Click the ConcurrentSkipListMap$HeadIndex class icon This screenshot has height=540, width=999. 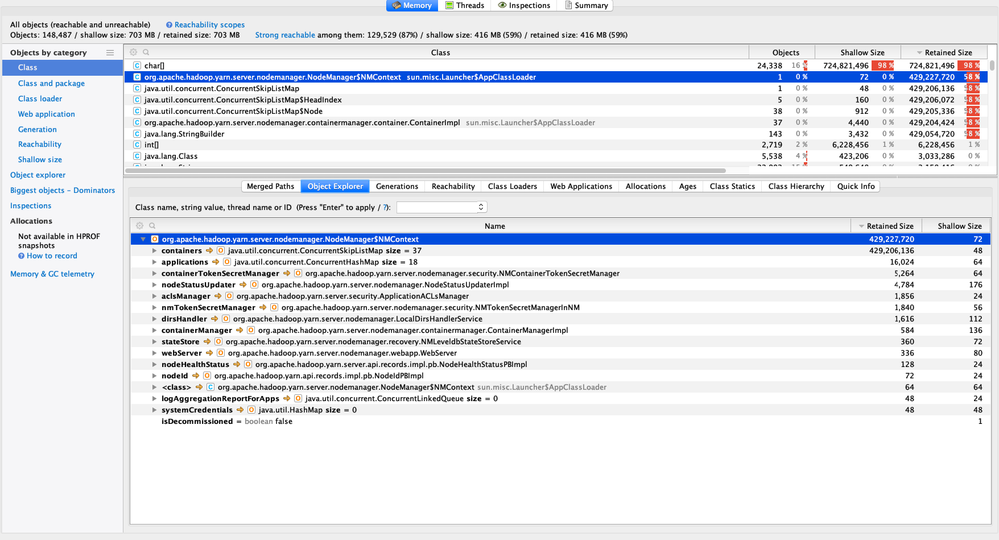[x=136, y=100]
